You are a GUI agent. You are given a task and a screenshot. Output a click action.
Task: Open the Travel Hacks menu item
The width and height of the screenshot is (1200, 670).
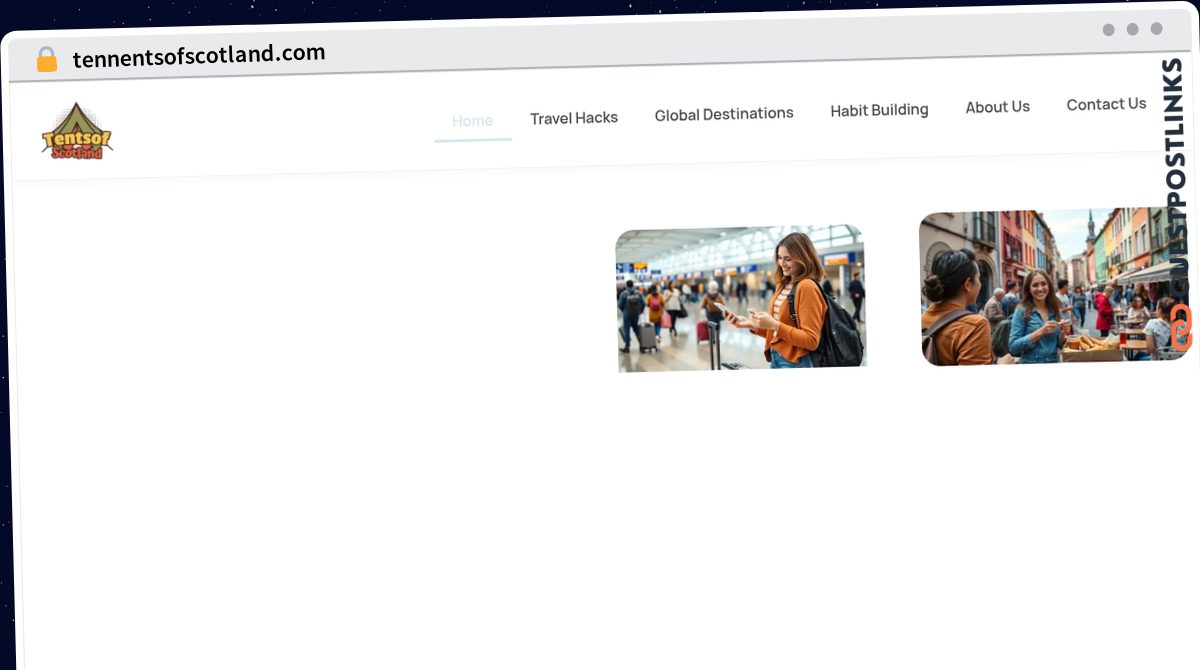tap(574, 118)
